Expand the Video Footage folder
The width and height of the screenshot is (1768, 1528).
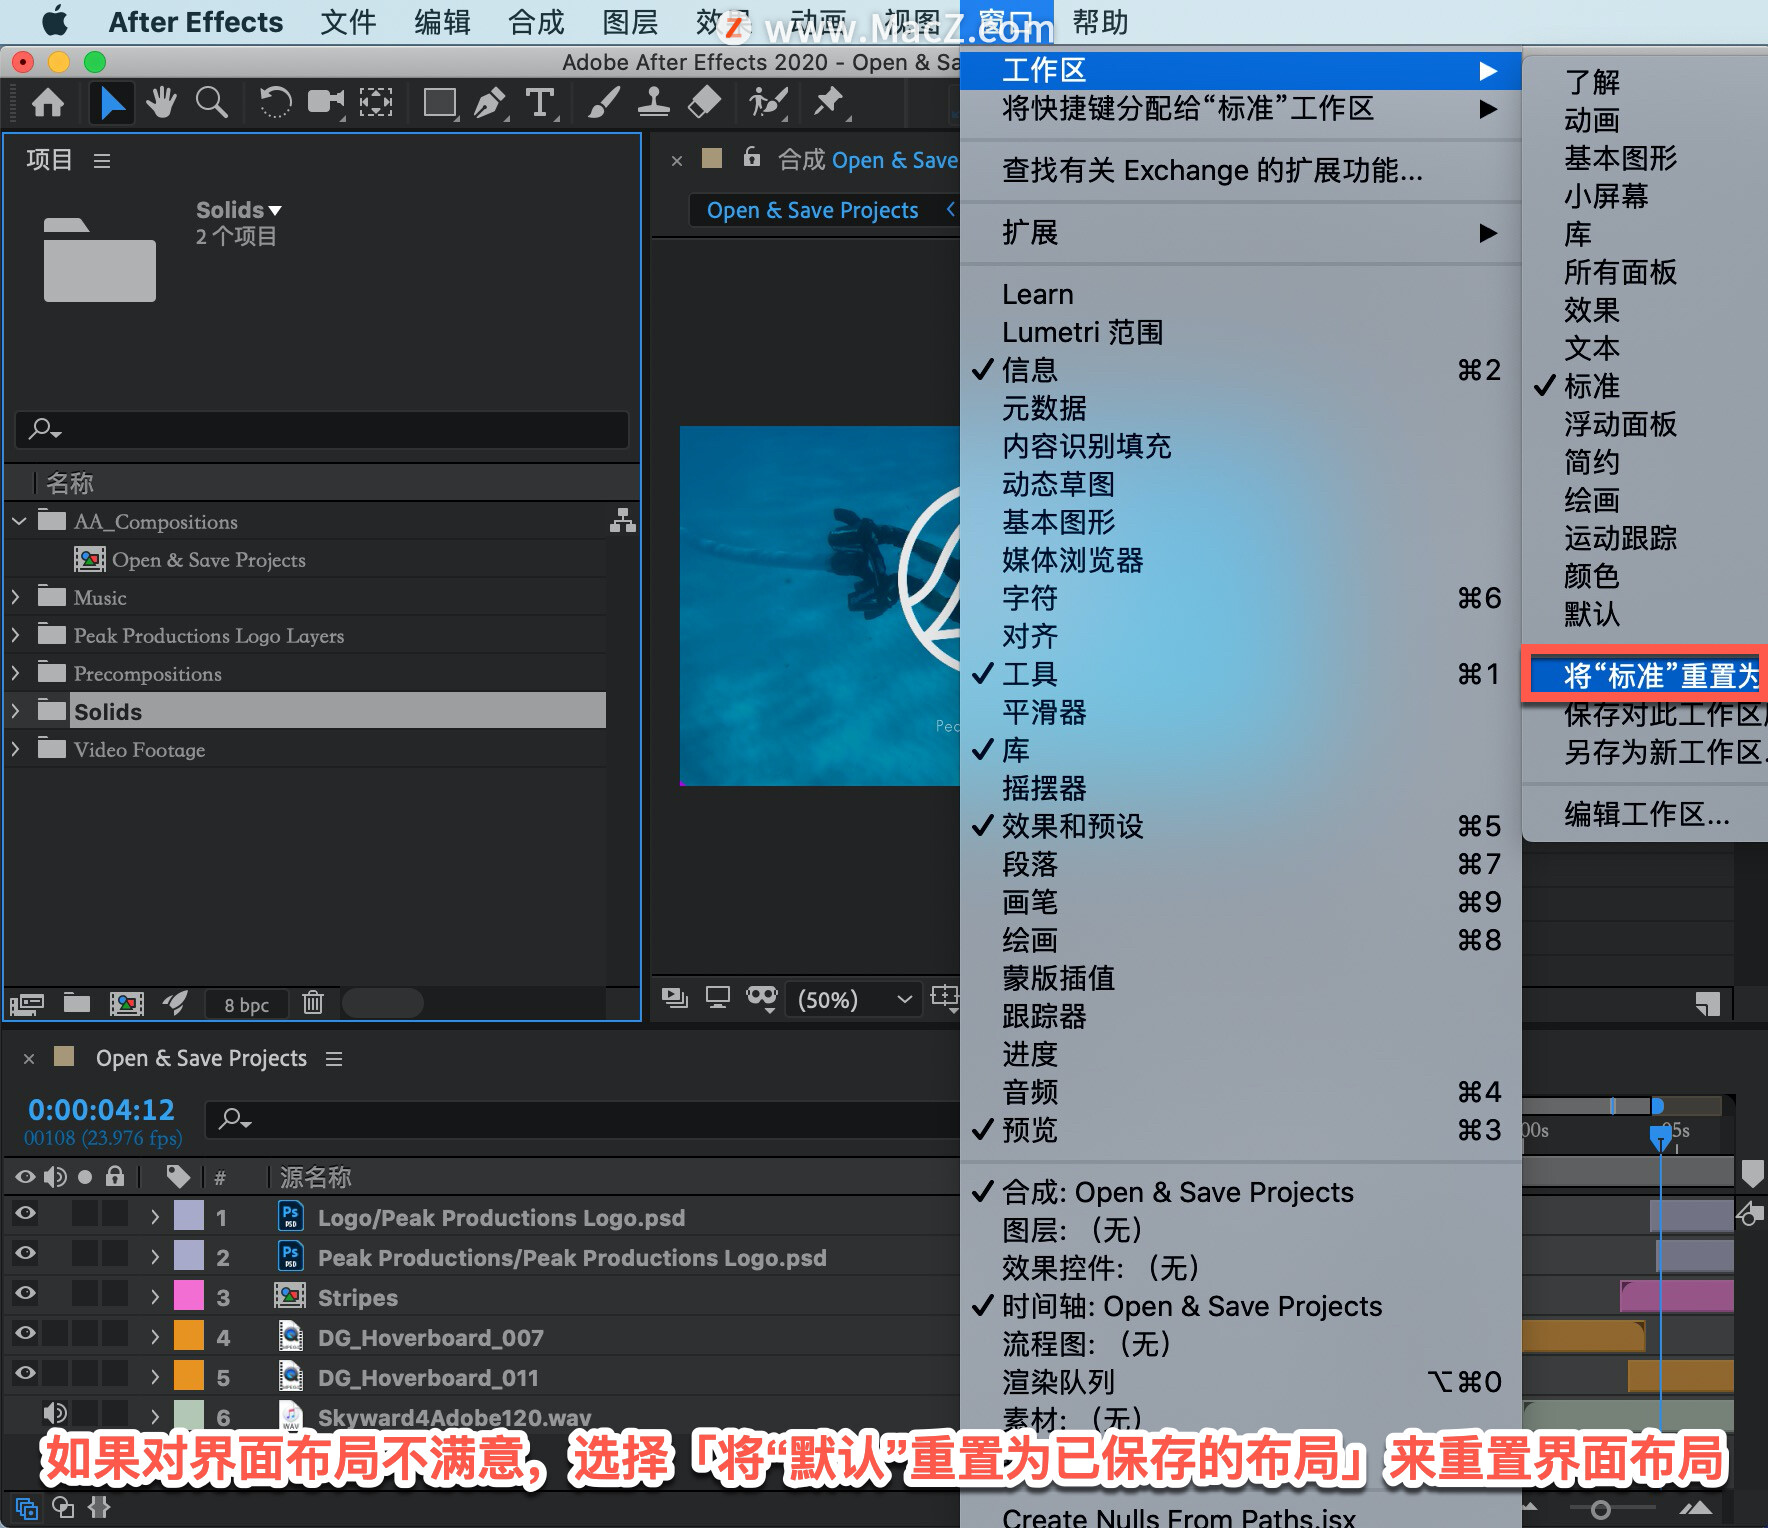point(16,749)
